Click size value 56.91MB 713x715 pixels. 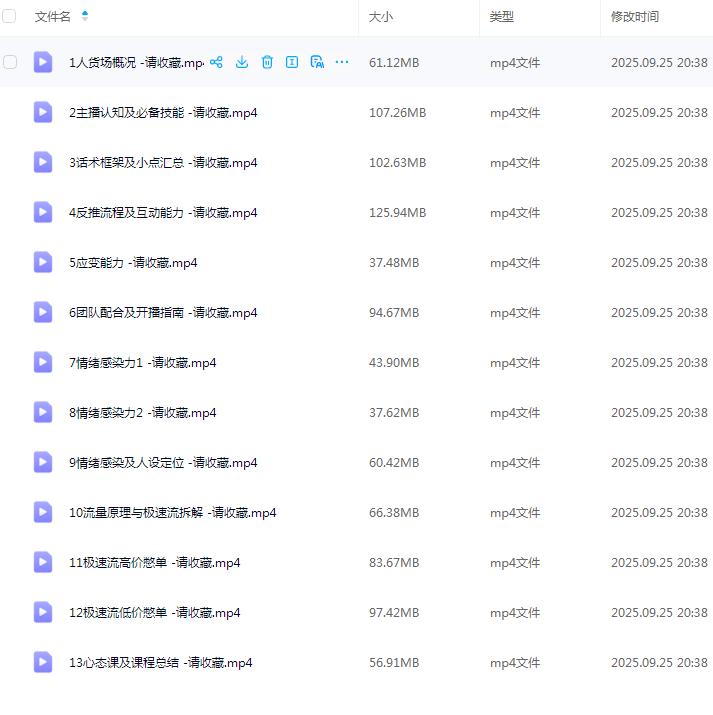pos(394,663)
